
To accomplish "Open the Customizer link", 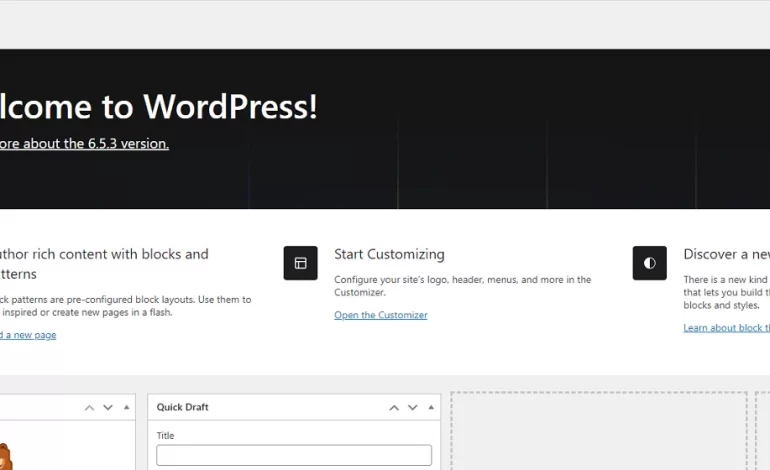I will tap(381, 315).
